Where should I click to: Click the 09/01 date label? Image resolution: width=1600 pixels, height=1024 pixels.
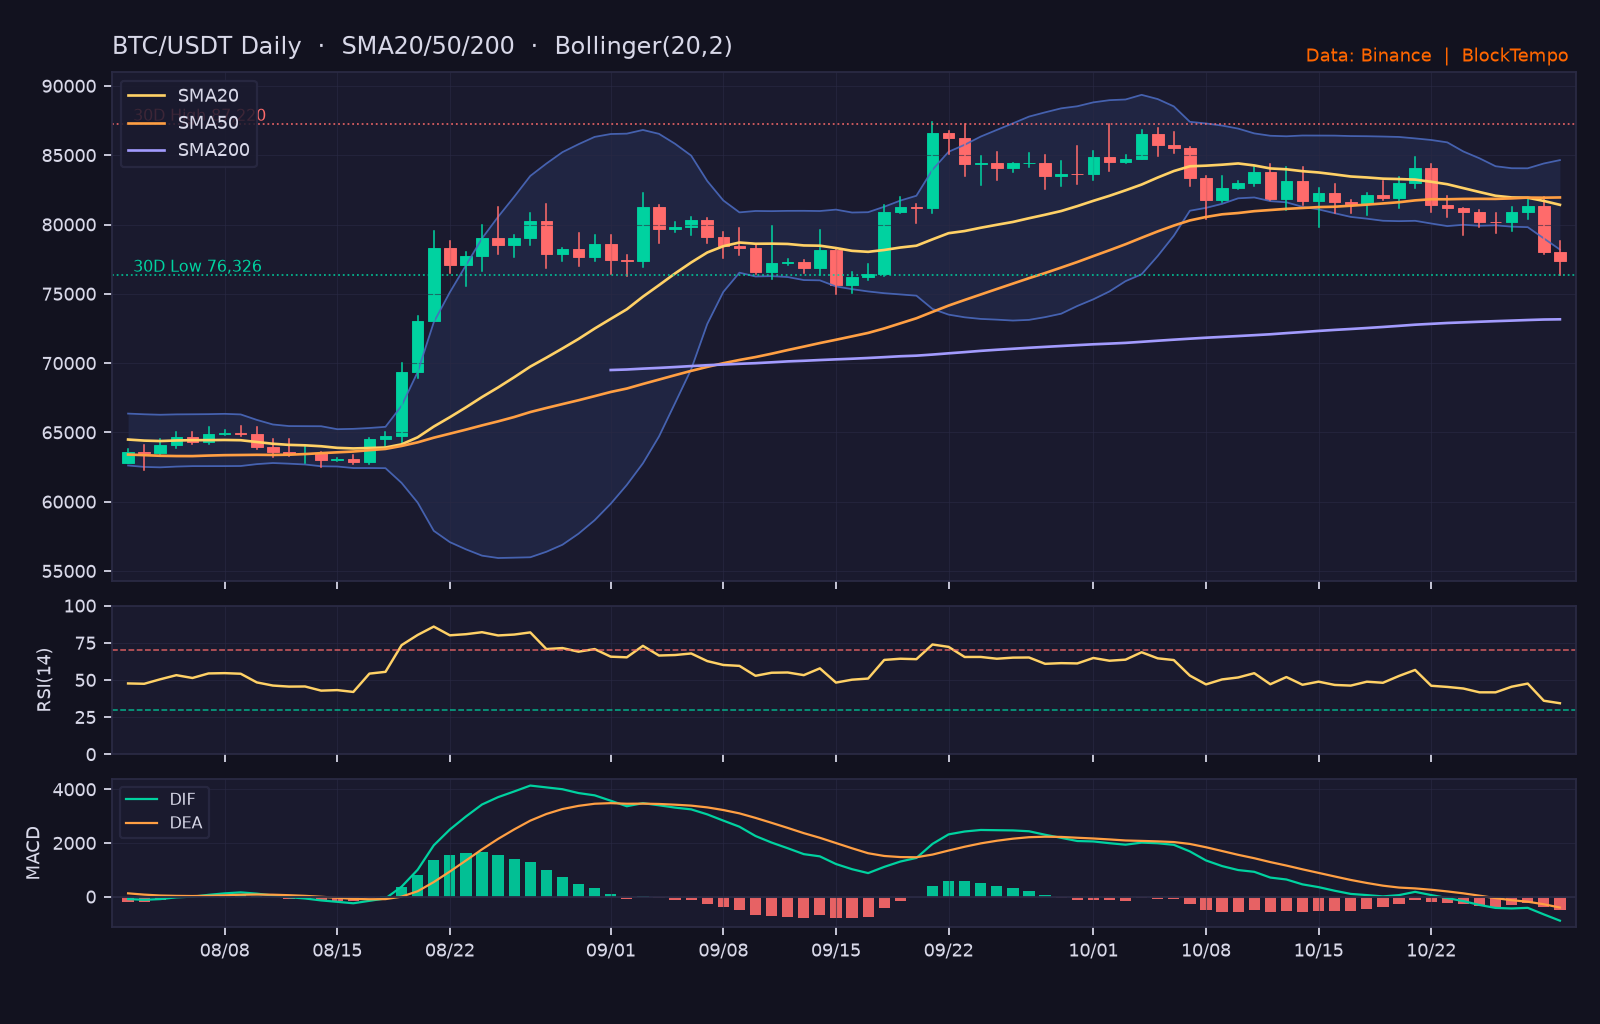point(611,950)
